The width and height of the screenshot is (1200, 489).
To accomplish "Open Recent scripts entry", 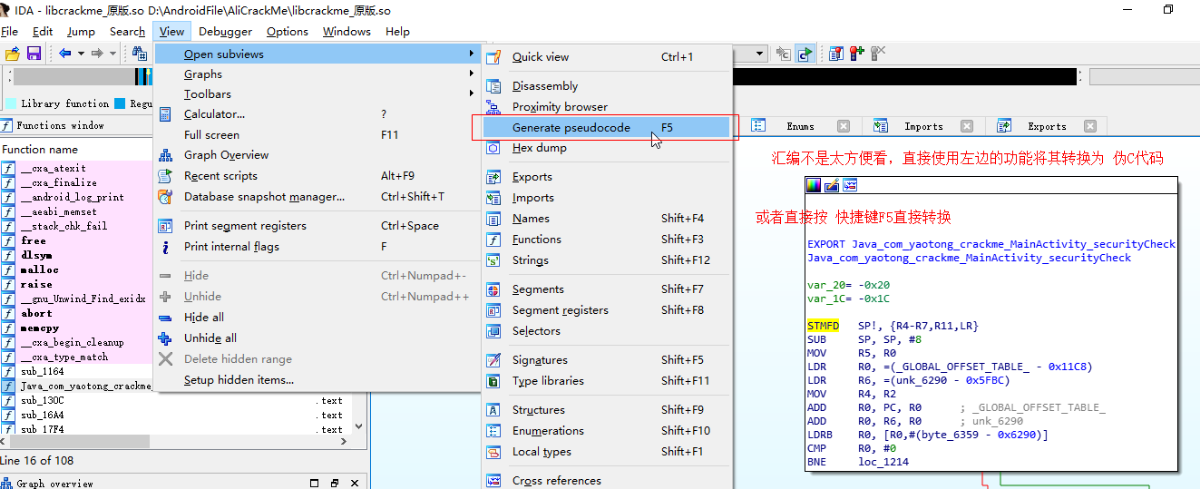I will pyautogui.click(x=317, y=176).
